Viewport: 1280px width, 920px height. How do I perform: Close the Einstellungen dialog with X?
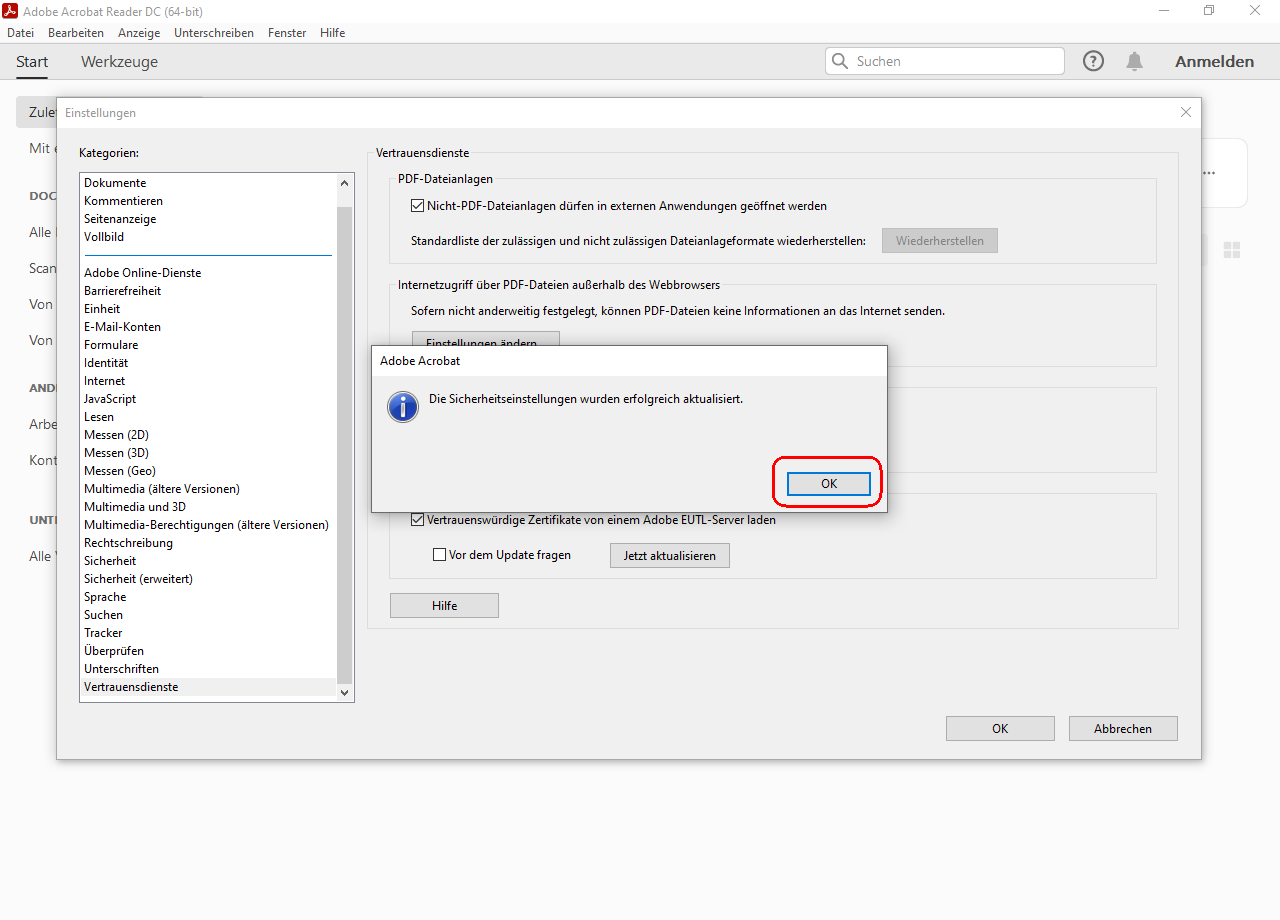tap(1186, 113)
